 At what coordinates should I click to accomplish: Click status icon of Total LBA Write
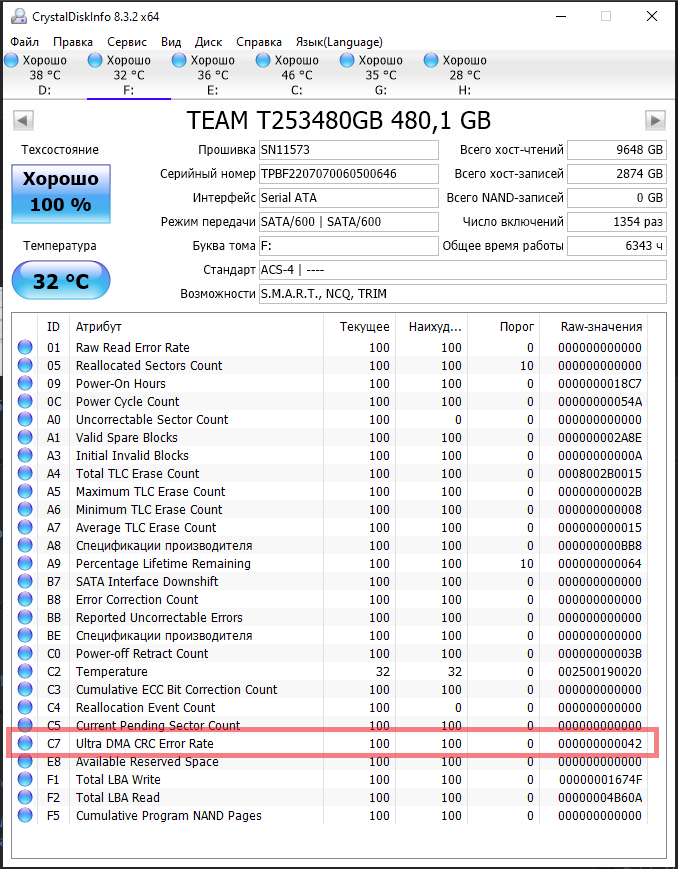pos(25,779)
